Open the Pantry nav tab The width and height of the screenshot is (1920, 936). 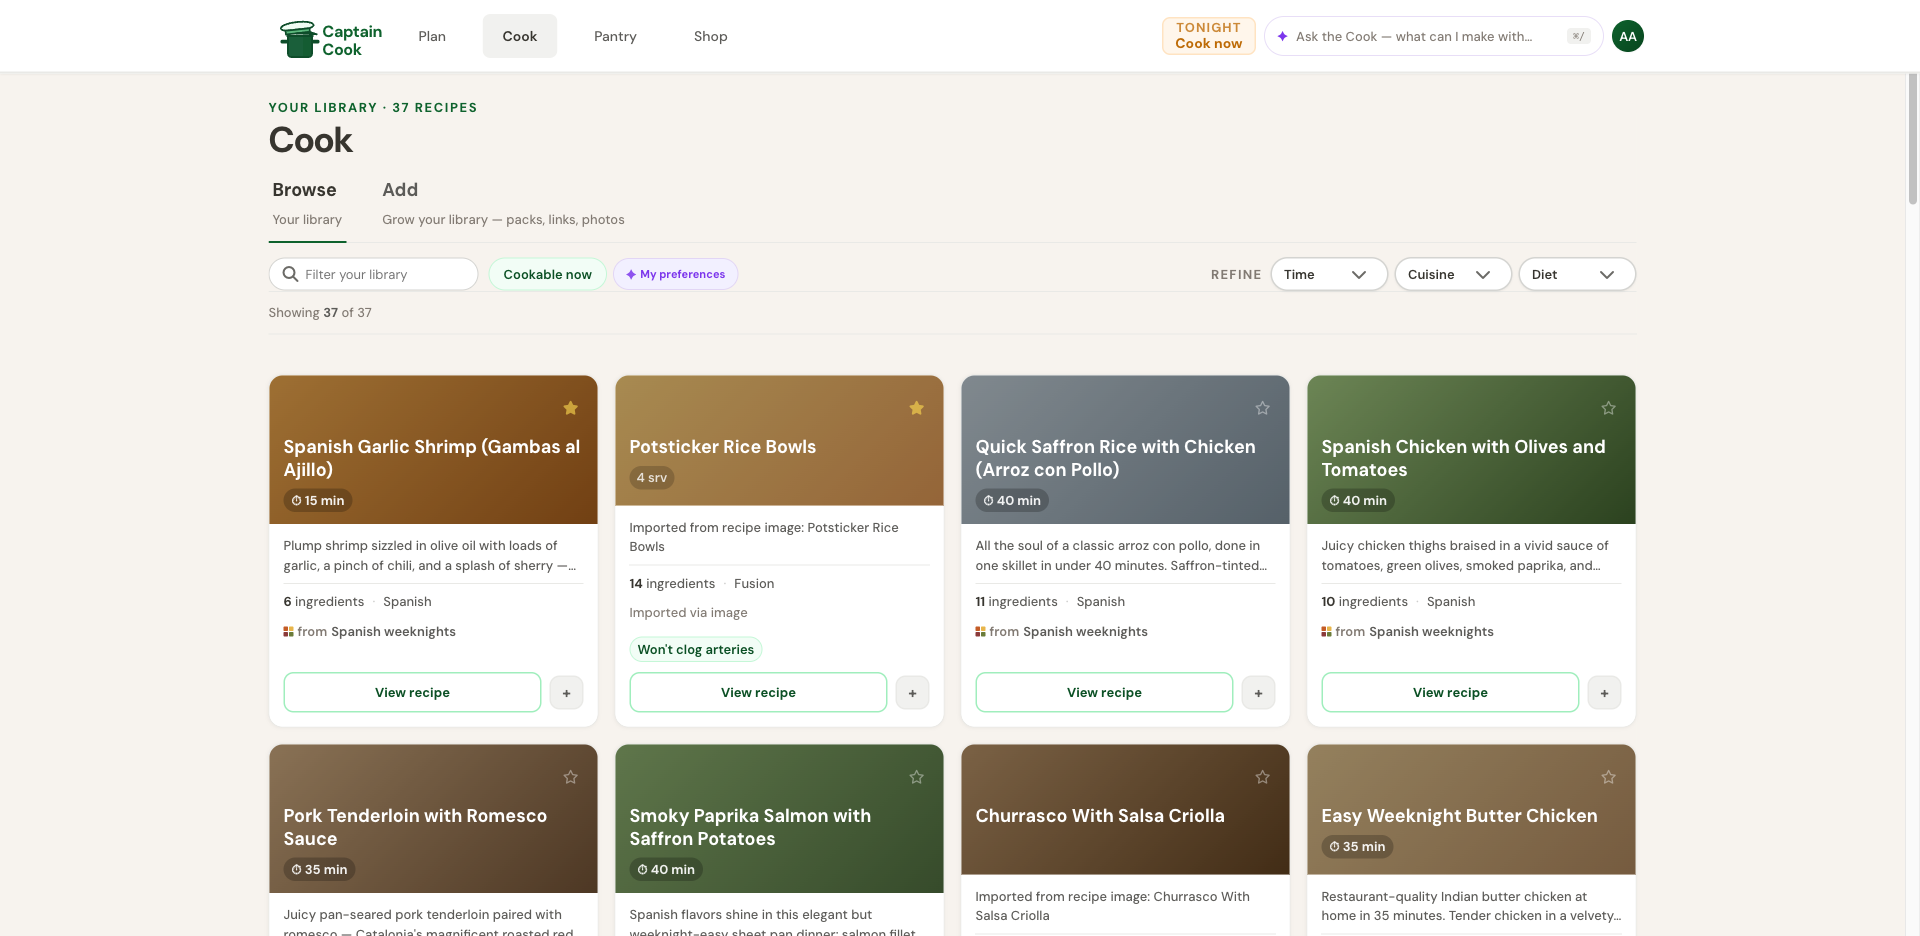(x=615, y=36)
